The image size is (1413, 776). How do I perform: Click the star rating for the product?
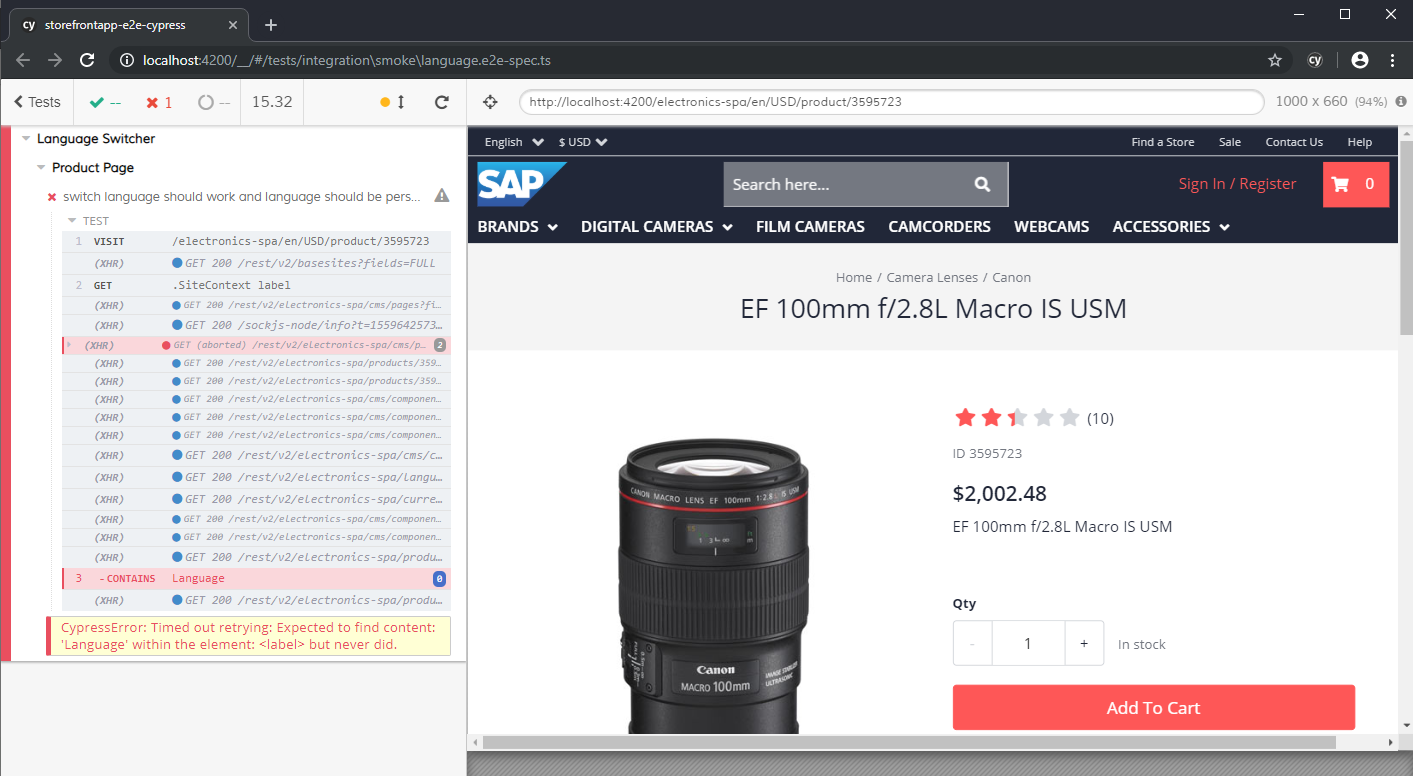point(1017,418)
